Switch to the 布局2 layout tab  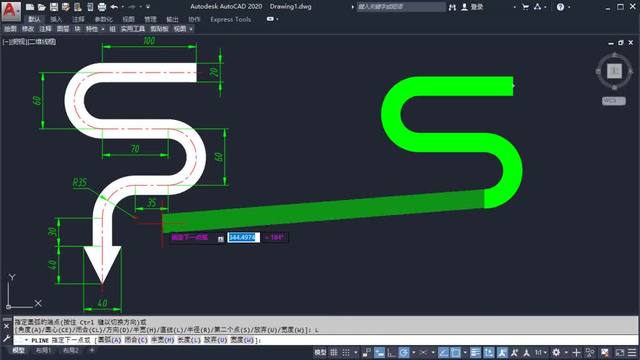(x=70, y=350)
